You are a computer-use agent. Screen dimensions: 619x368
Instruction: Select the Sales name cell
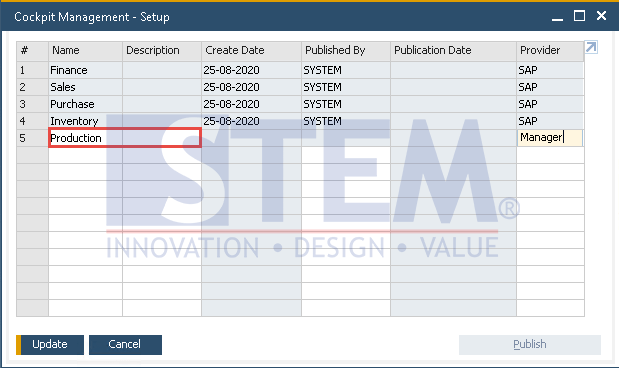[85, 87]
